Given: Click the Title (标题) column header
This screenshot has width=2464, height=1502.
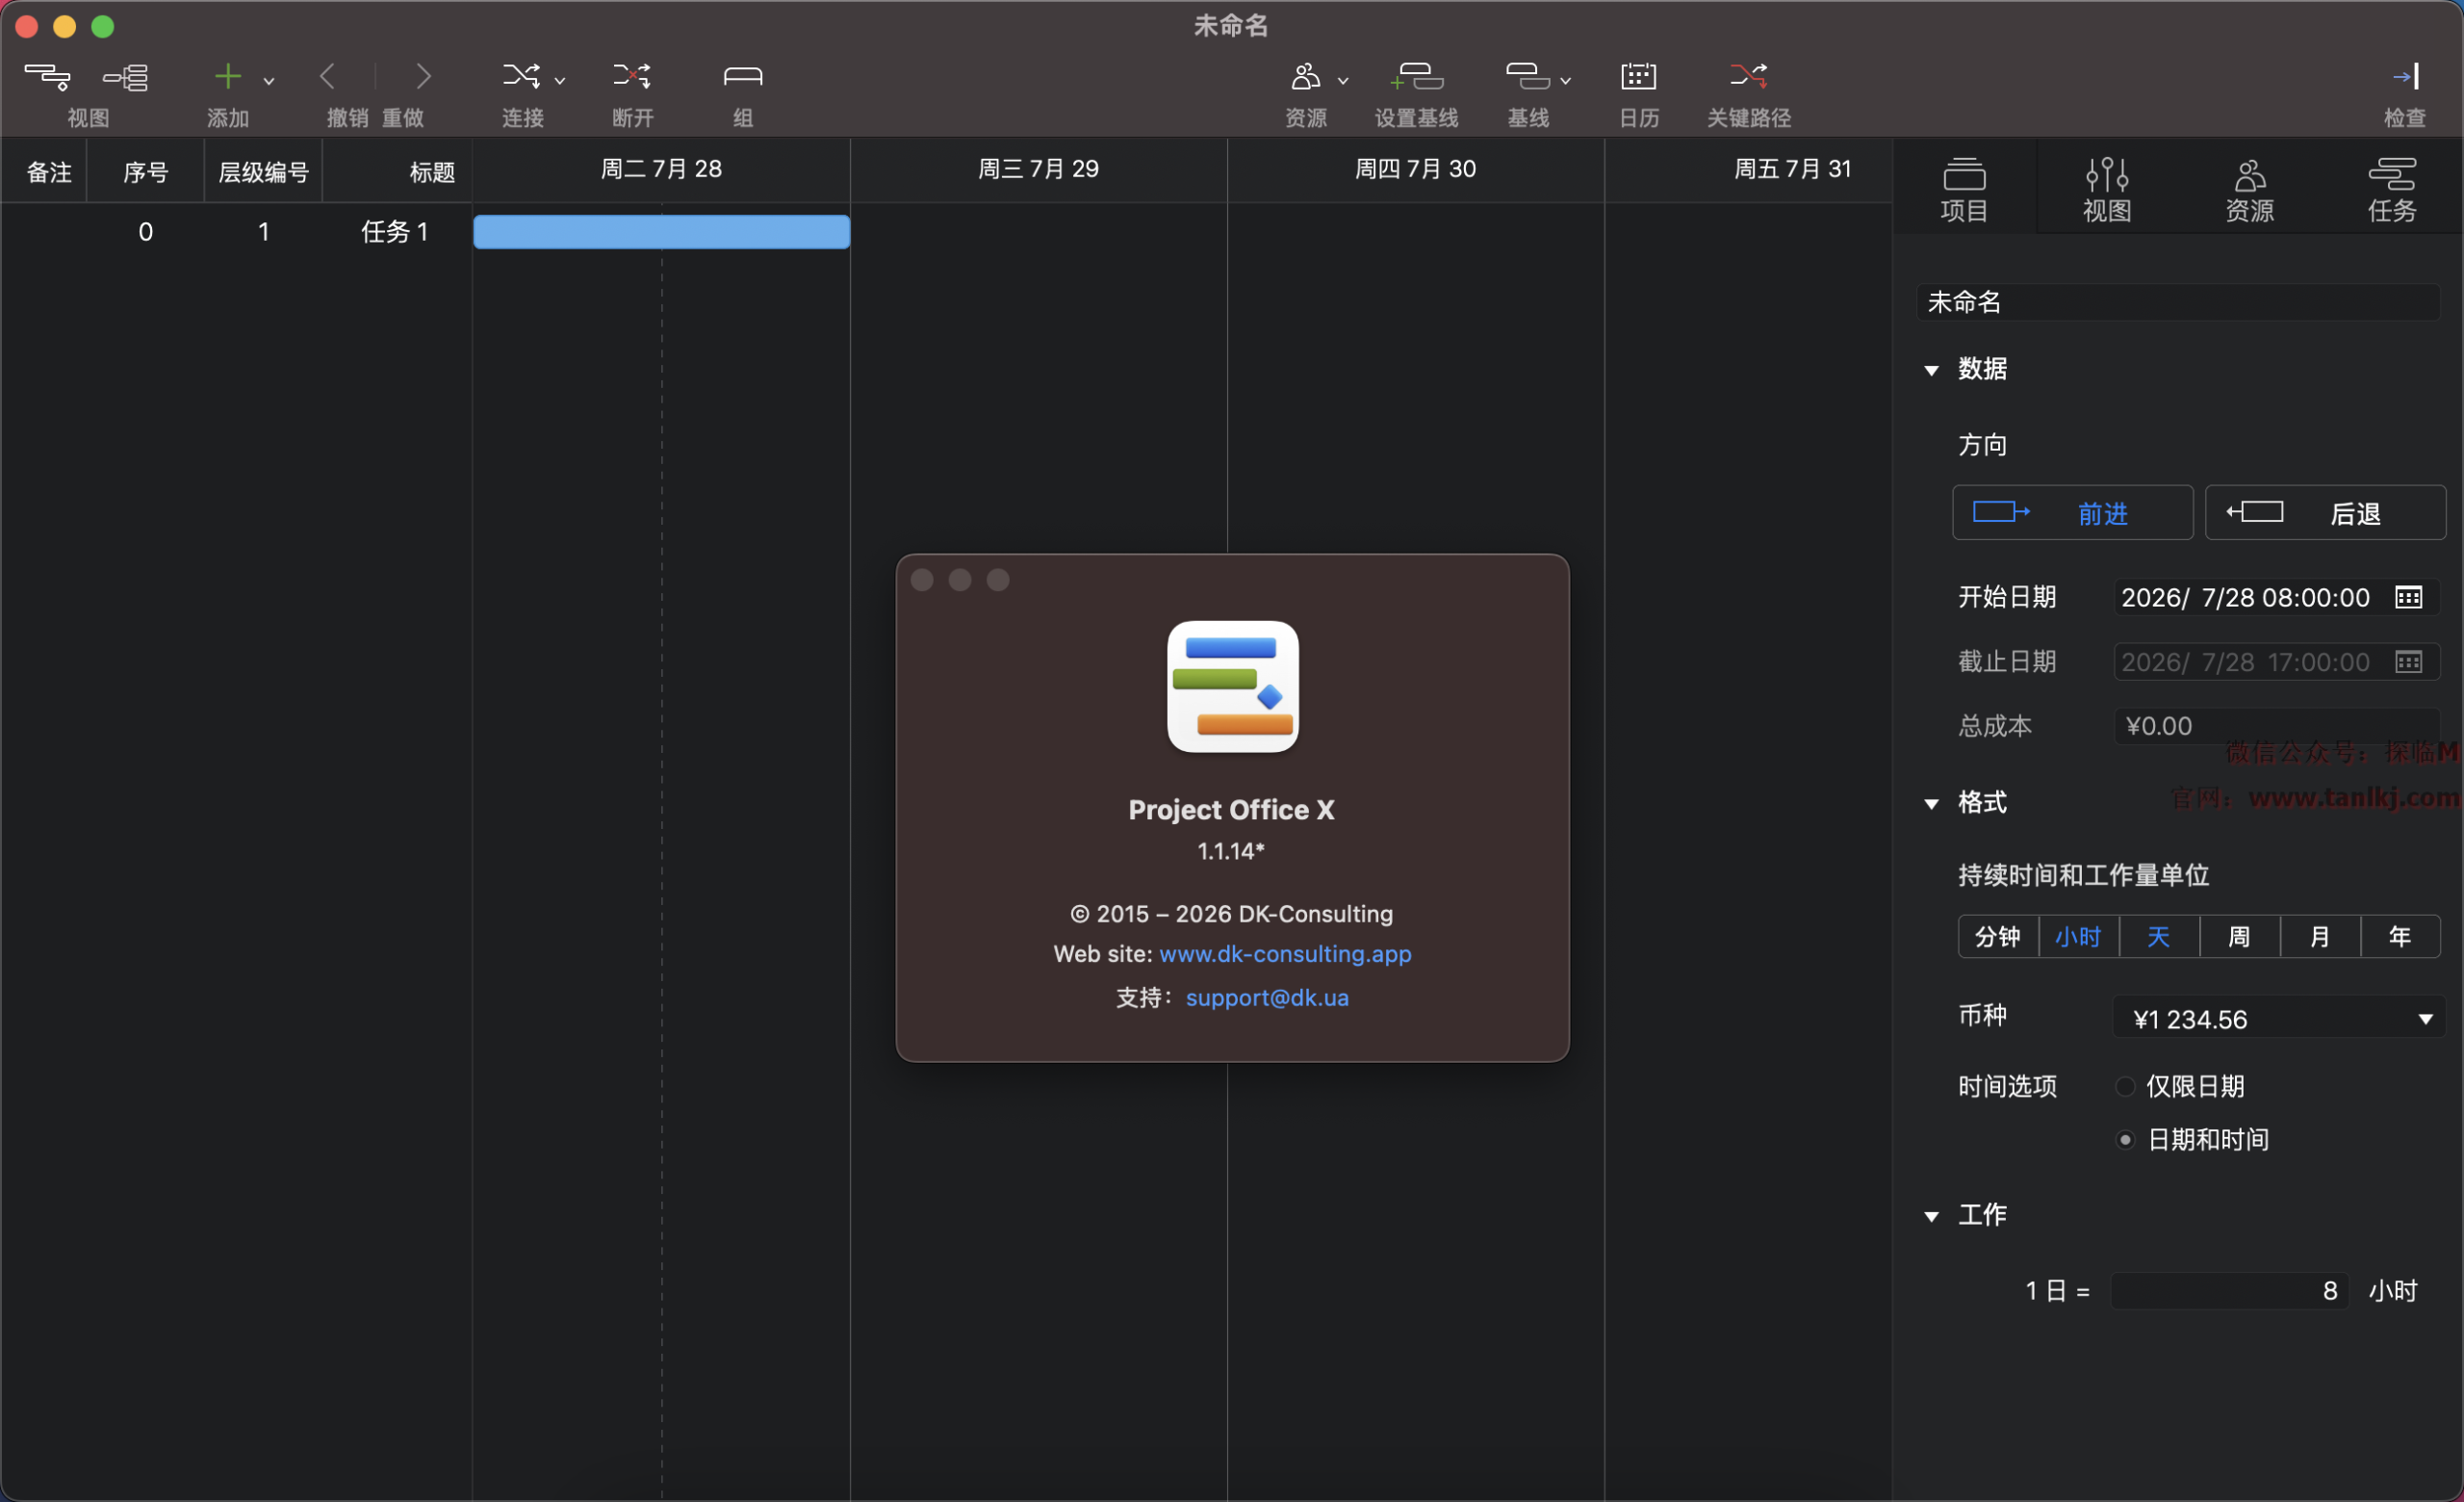Looking at the screenshot, I should coord(398,172).
